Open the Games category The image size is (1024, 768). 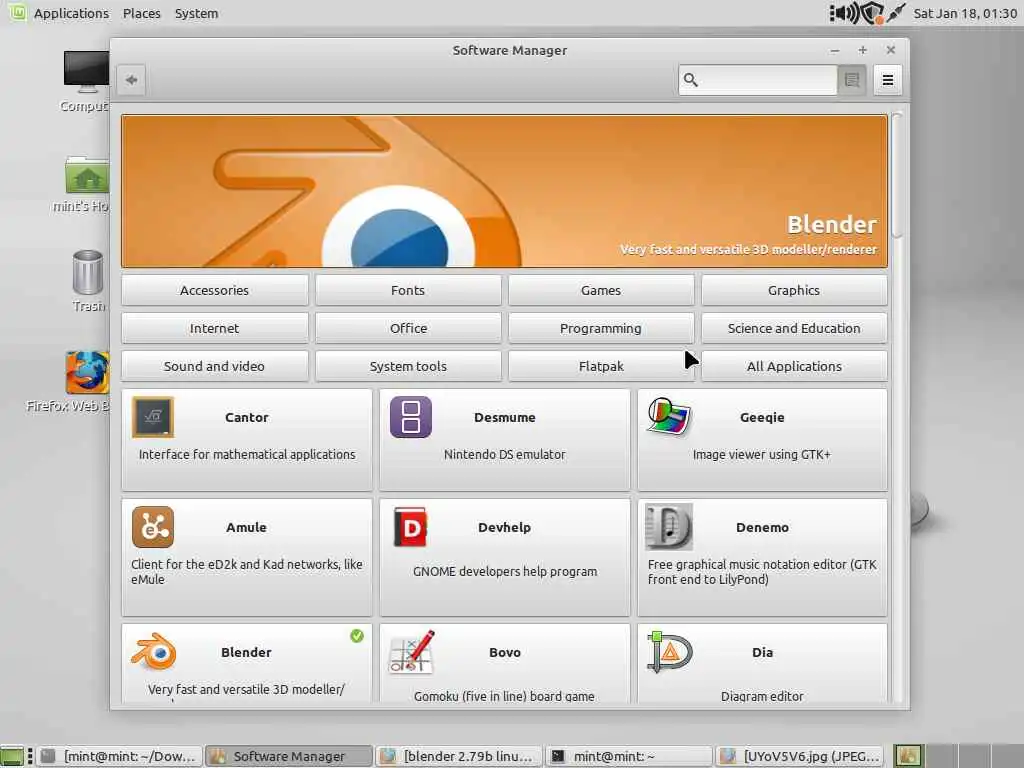(x=601, y=290)
